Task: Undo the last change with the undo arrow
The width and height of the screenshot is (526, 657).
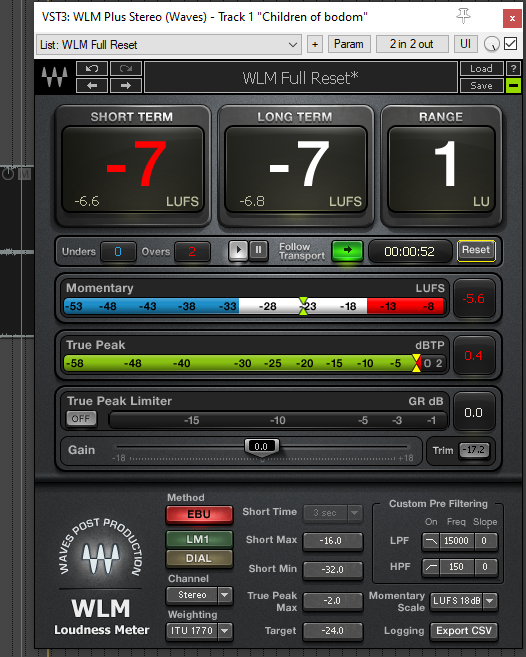Action: (92, 68)
